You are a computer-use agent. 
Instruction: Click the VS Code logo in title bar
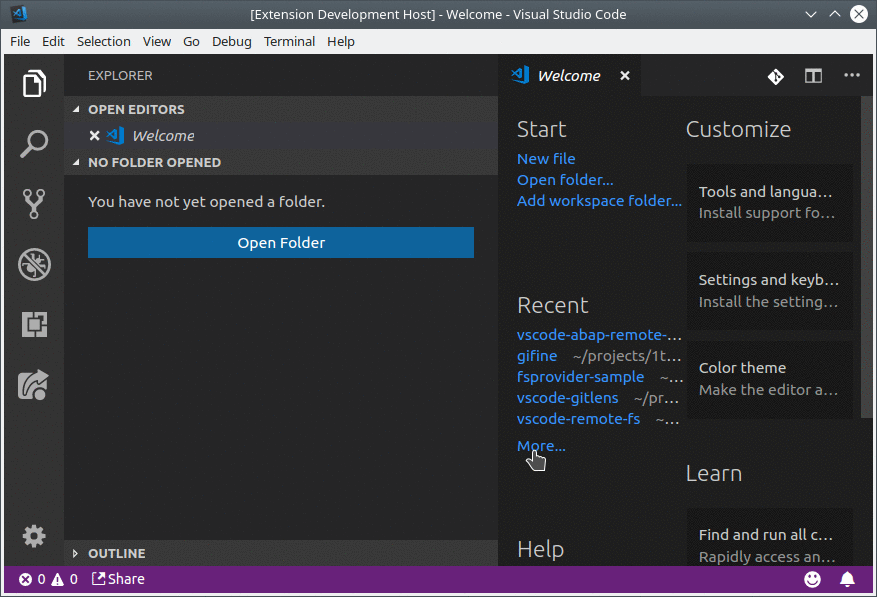click(x=19, y=14)
